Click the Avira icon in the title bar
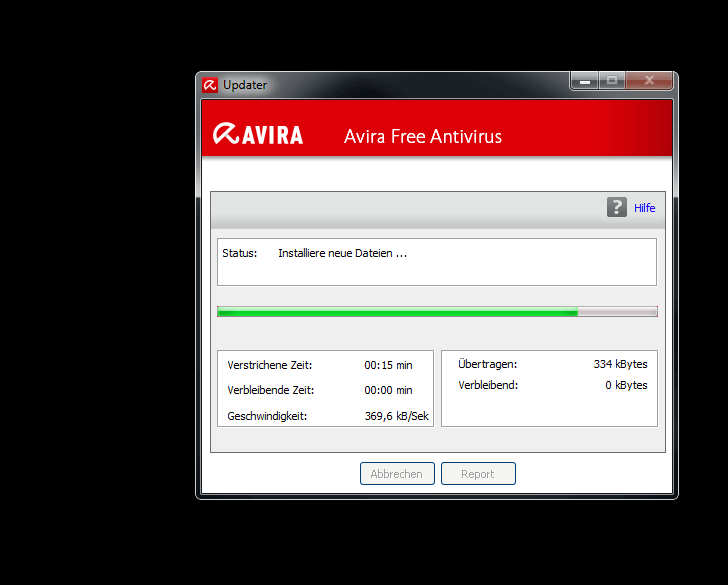The image size is (728, 585). click(x=210, y=85)
